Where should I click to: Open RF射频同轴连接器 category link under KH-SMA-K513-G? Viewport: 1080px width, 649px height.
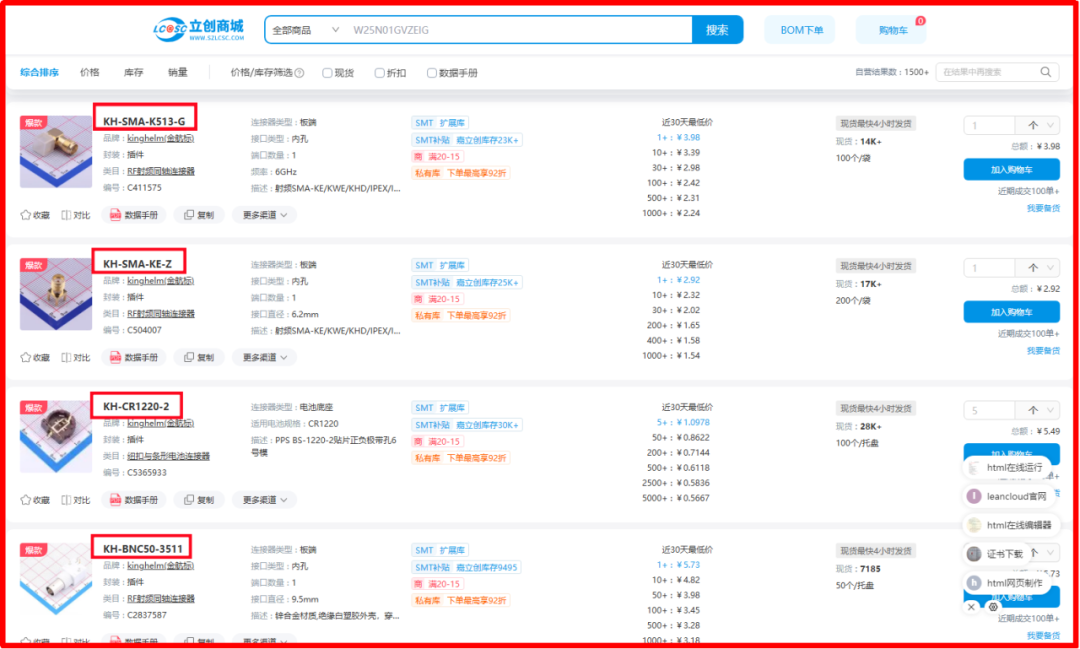(x=161, y=172)
